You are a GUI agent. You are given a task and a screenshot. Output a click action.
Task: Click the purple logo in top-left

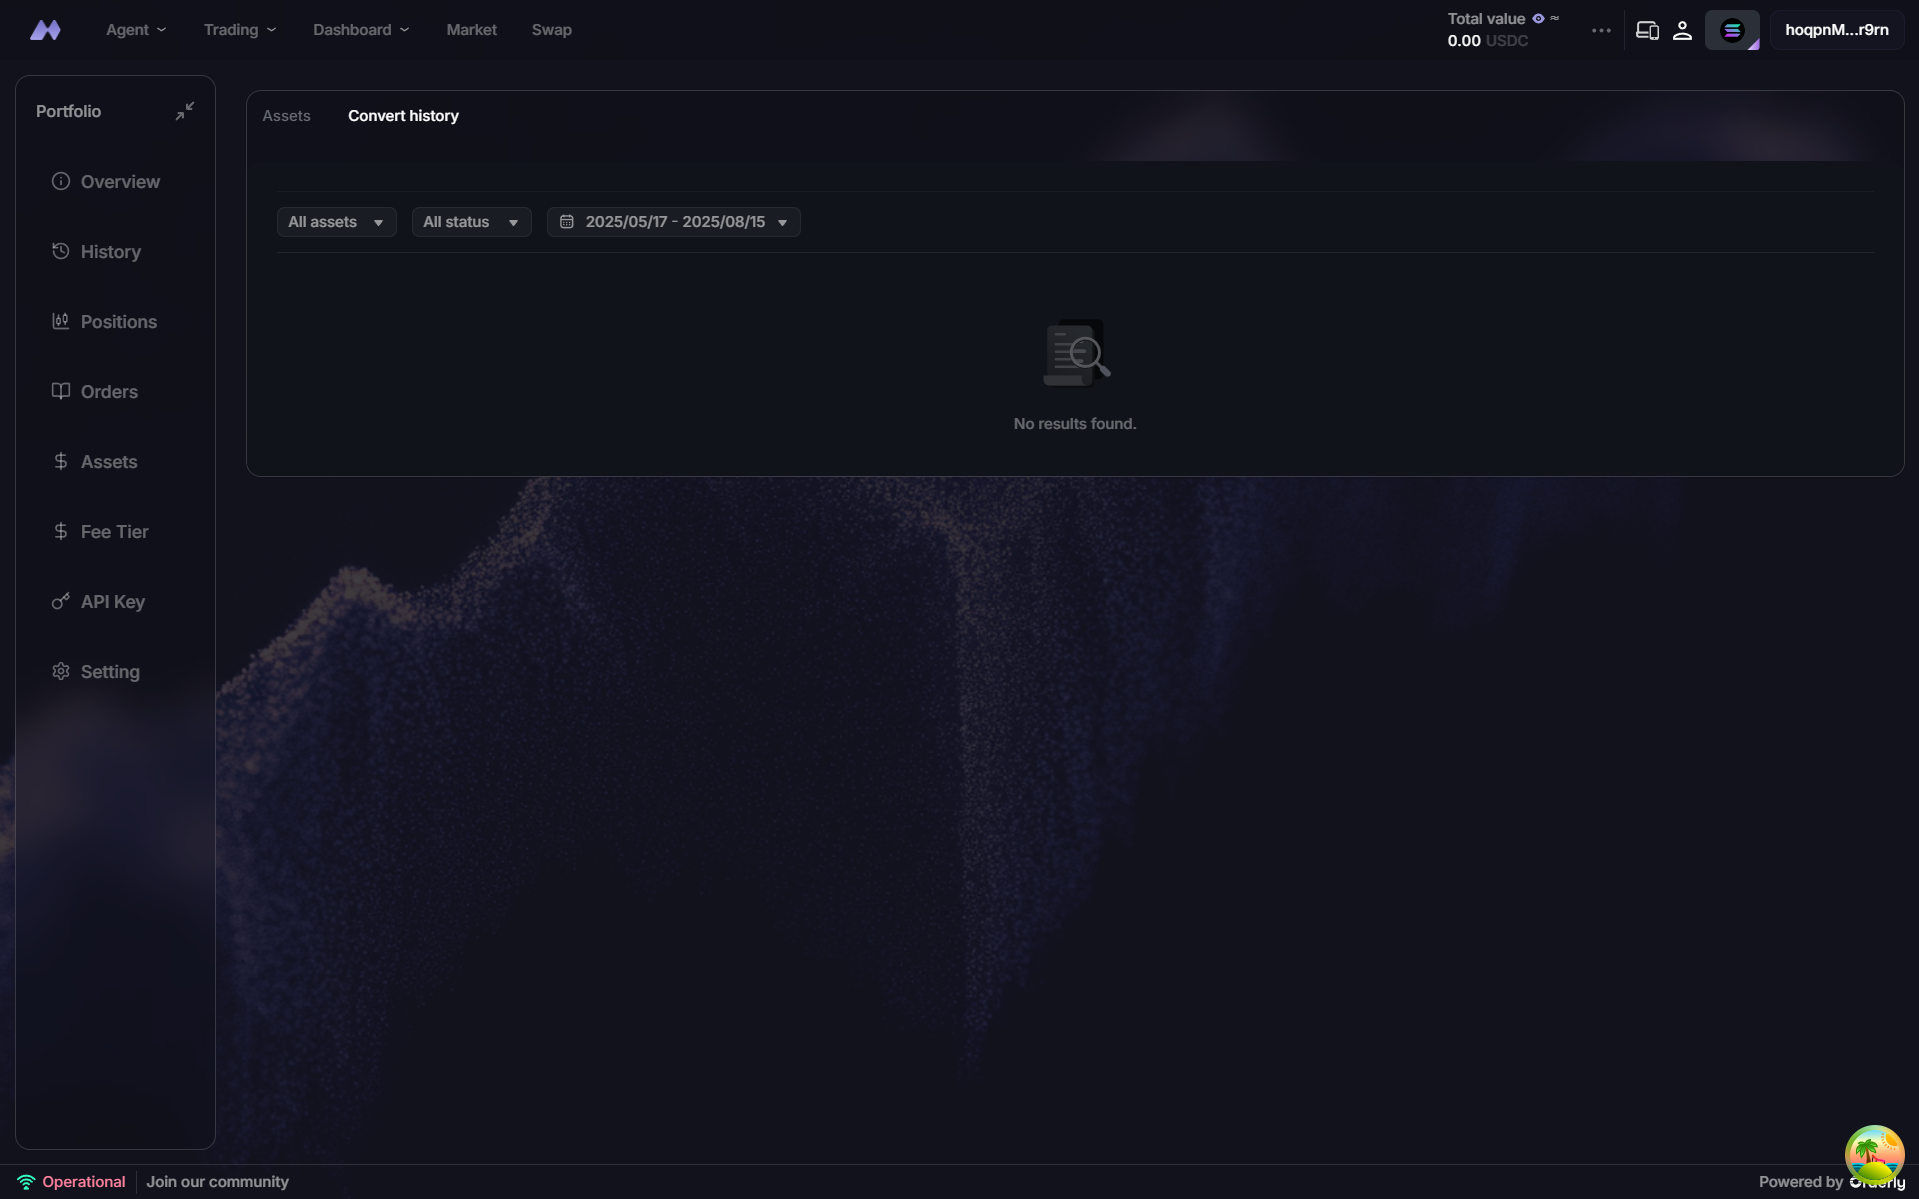(45, 30)
